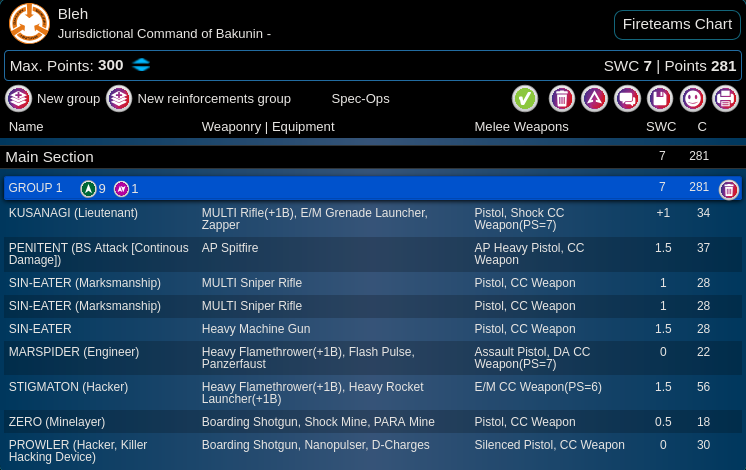The image size is (746, 470).
Task: Click Heavy Machine Gun weapon text
Action: coord(256,329)
